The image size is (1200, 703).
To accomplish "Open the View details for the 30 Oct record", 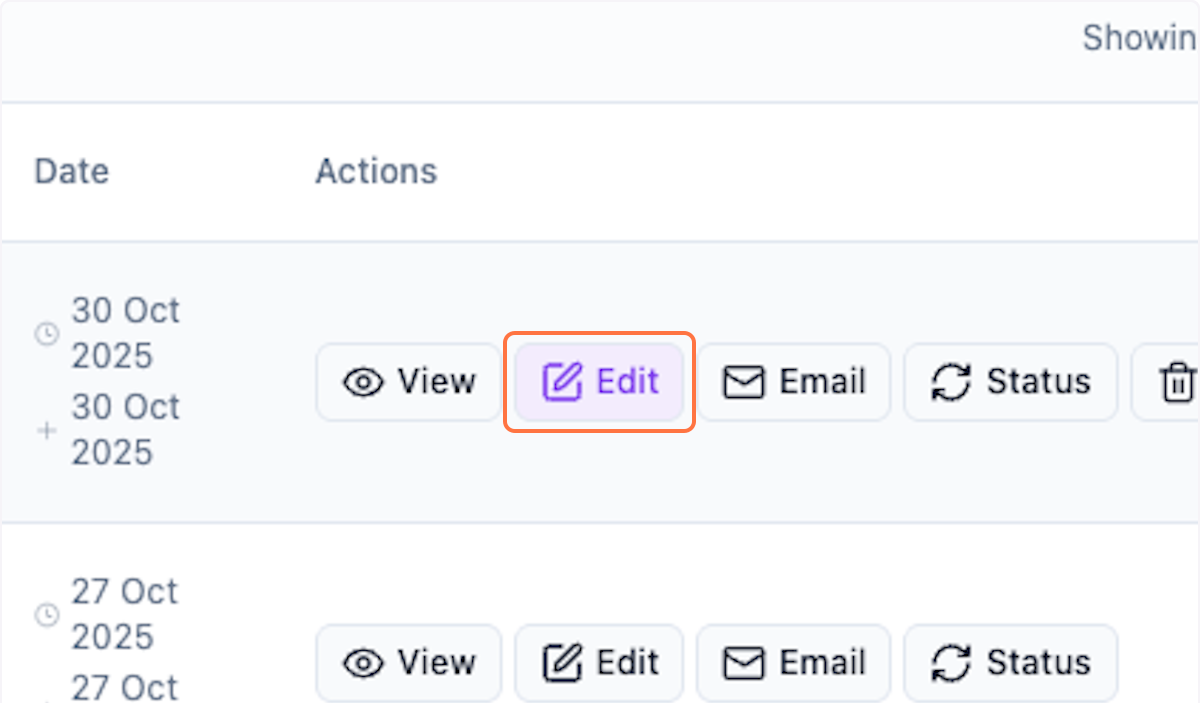I will tap(408, 382).
